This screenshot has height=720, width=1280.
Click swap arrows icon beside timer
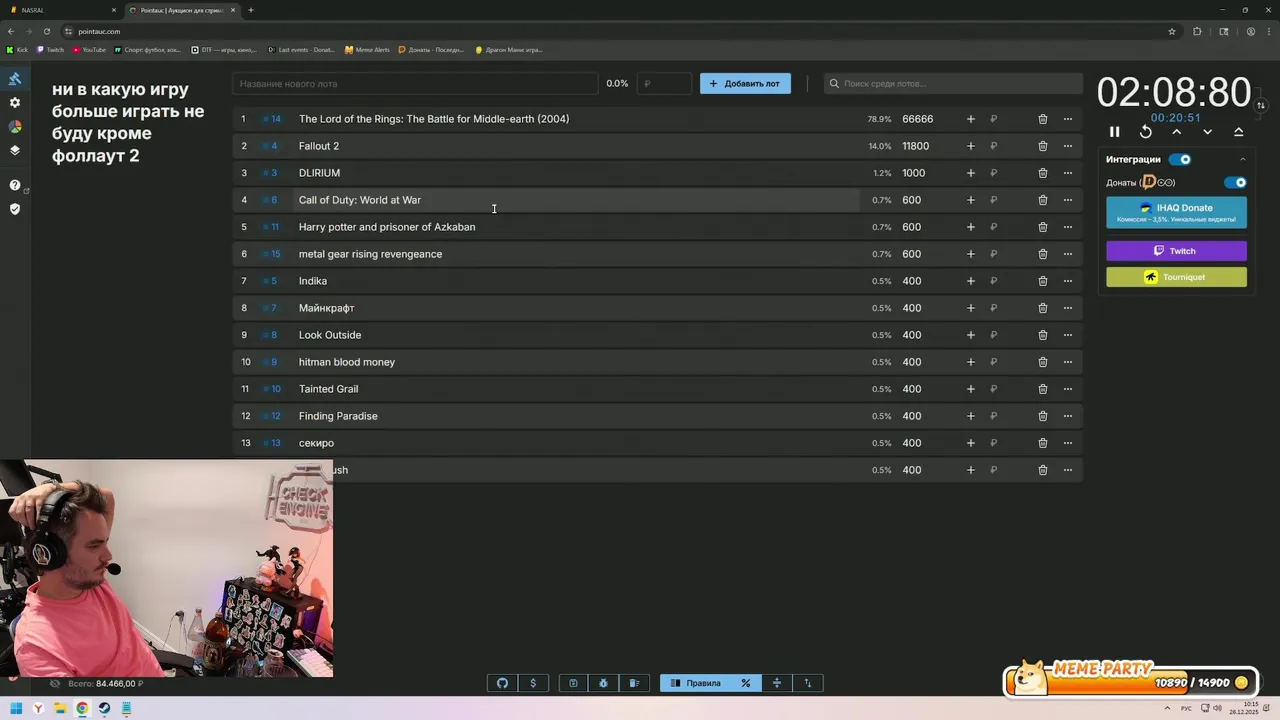tap(1261, 105)
